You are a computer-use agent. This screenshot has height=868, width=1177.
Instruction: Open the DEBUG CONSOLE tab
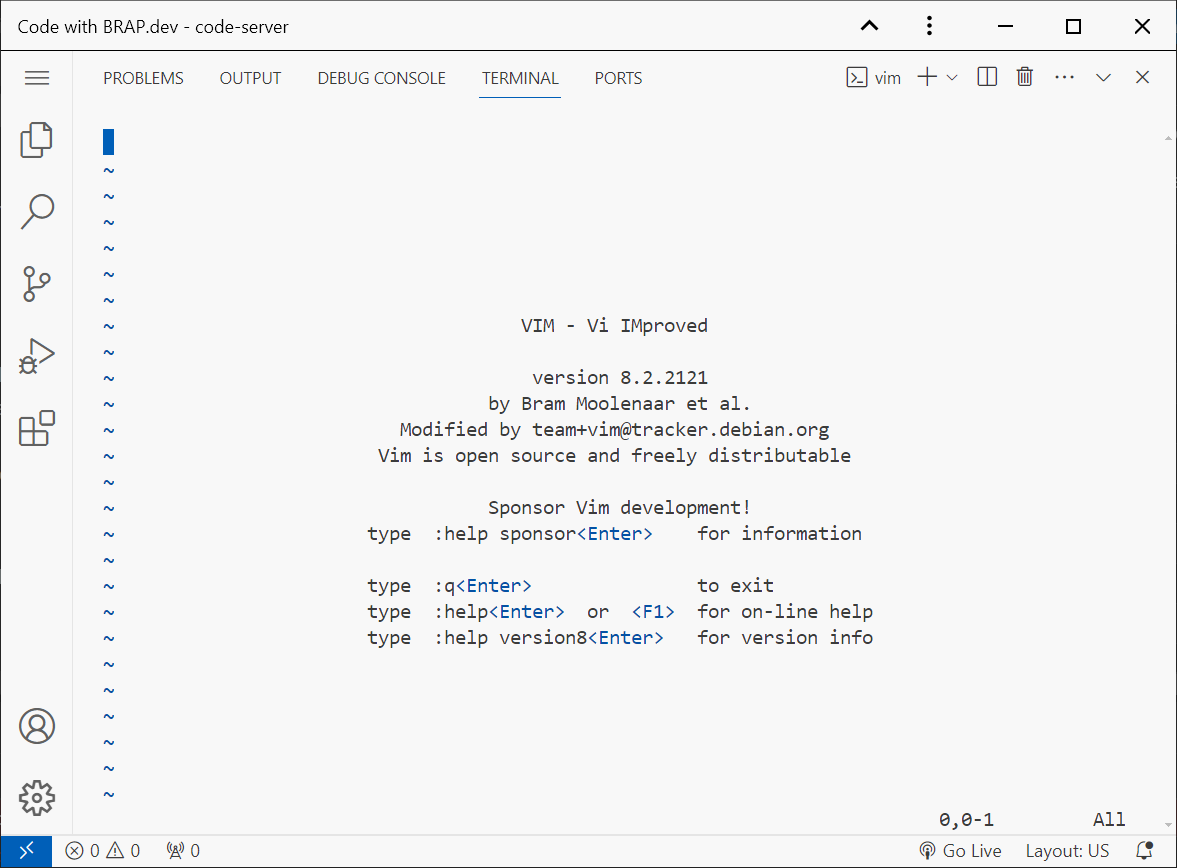point(381,77)
